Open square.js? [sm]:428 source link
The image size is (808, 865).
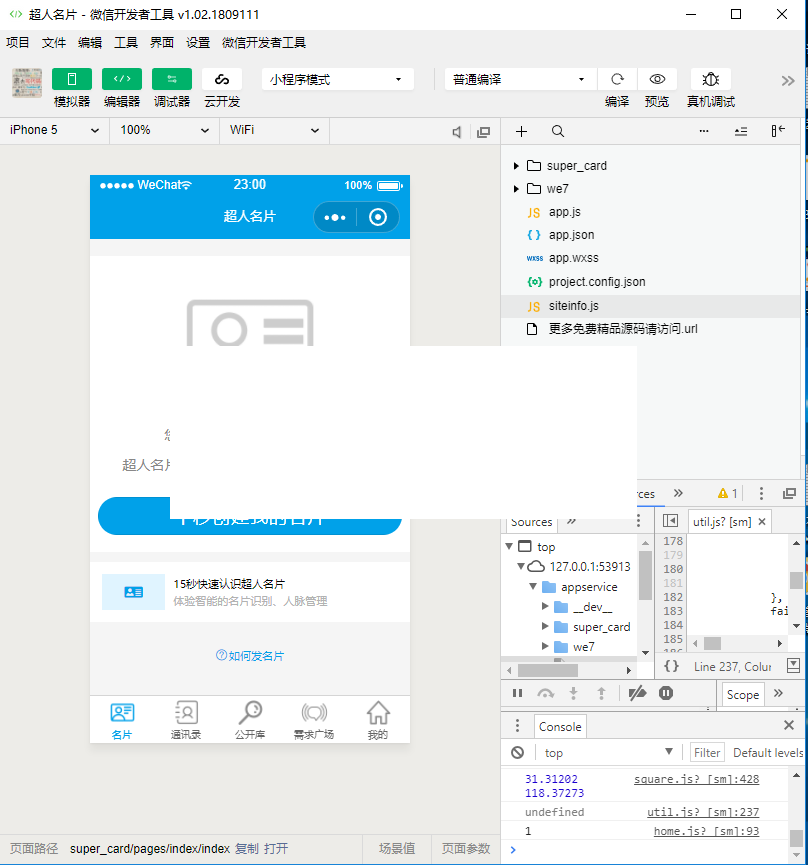697,779
